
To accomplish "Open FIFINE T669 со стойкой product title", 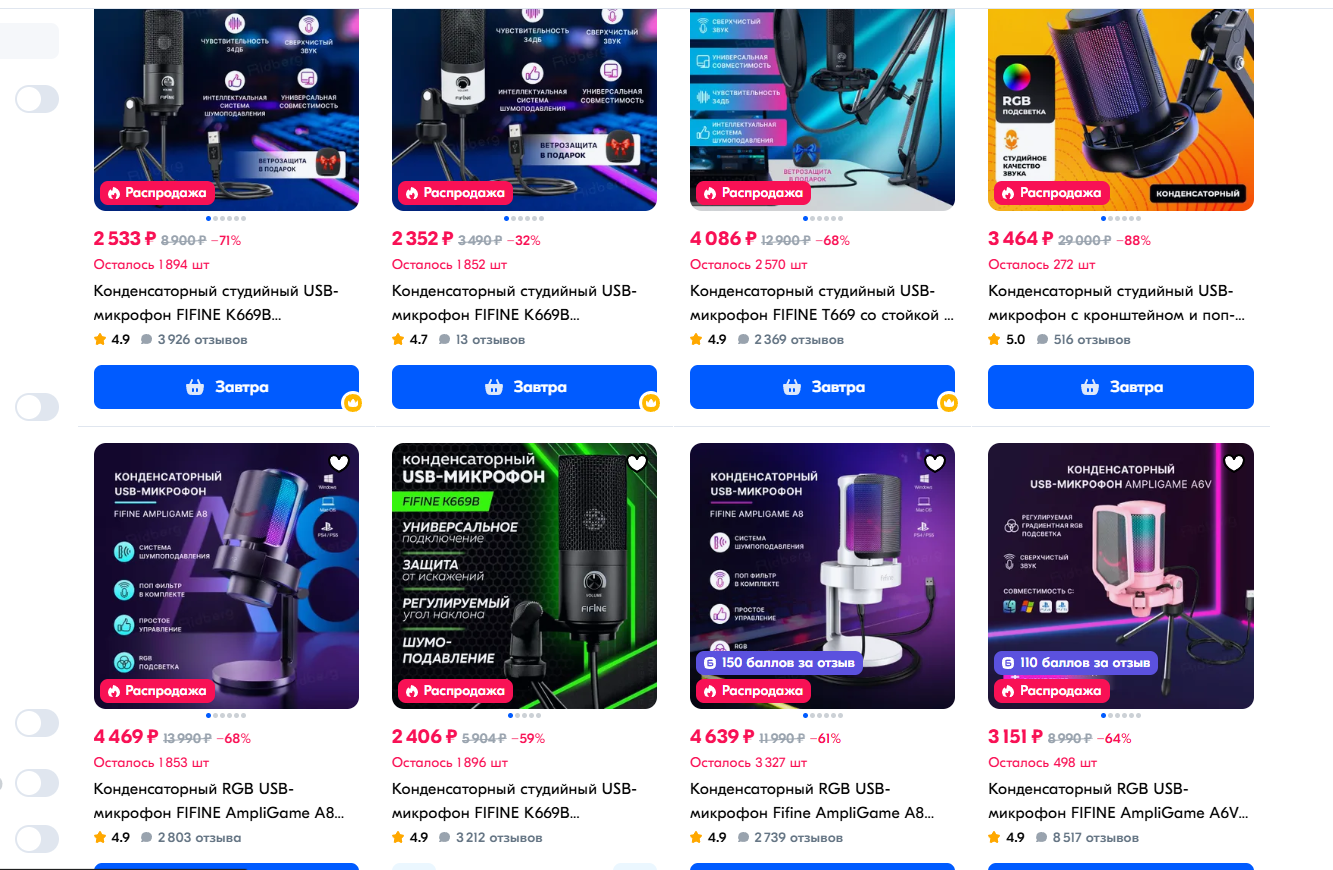I will [822, 303].
